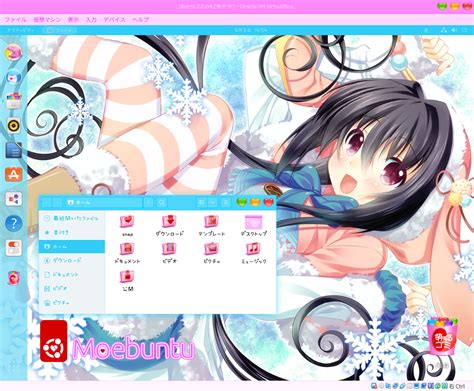Open the ファイル menu in VirtualBox
Viewport: 474px width, 391px height.
[x=15, y=20]
